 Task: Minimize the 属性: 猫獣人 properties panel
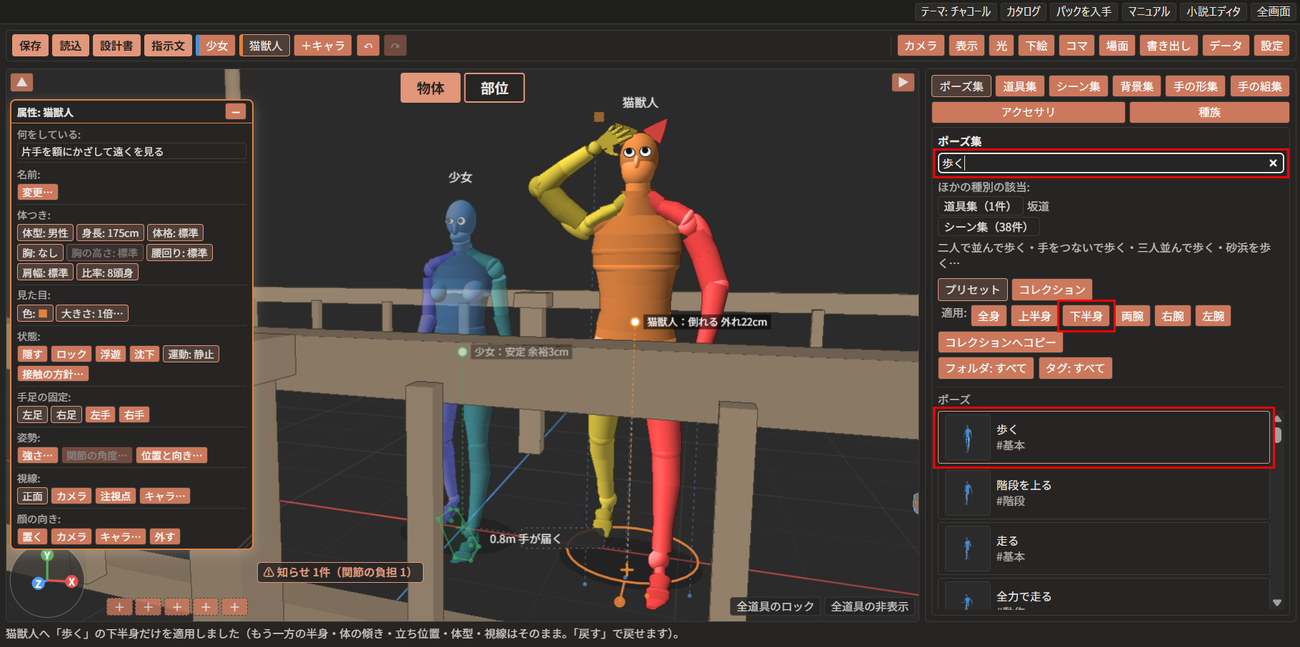236,112
